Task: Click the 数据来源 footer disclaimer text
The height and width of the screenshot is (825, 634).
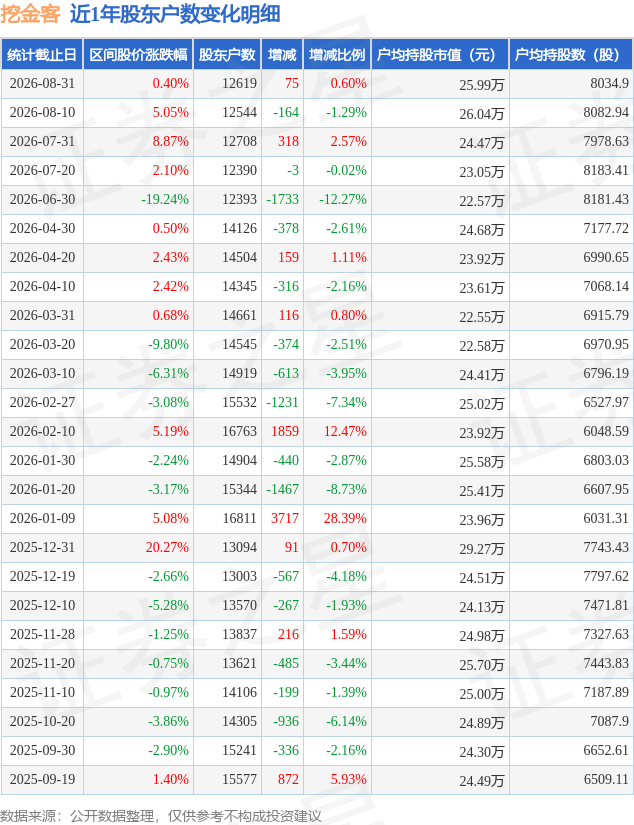Action: click(160, 816)
